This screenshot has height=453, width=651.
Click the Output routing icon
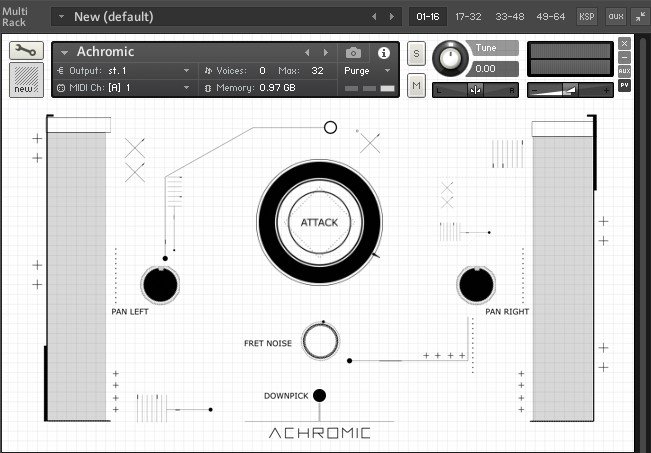click(61, 71)
